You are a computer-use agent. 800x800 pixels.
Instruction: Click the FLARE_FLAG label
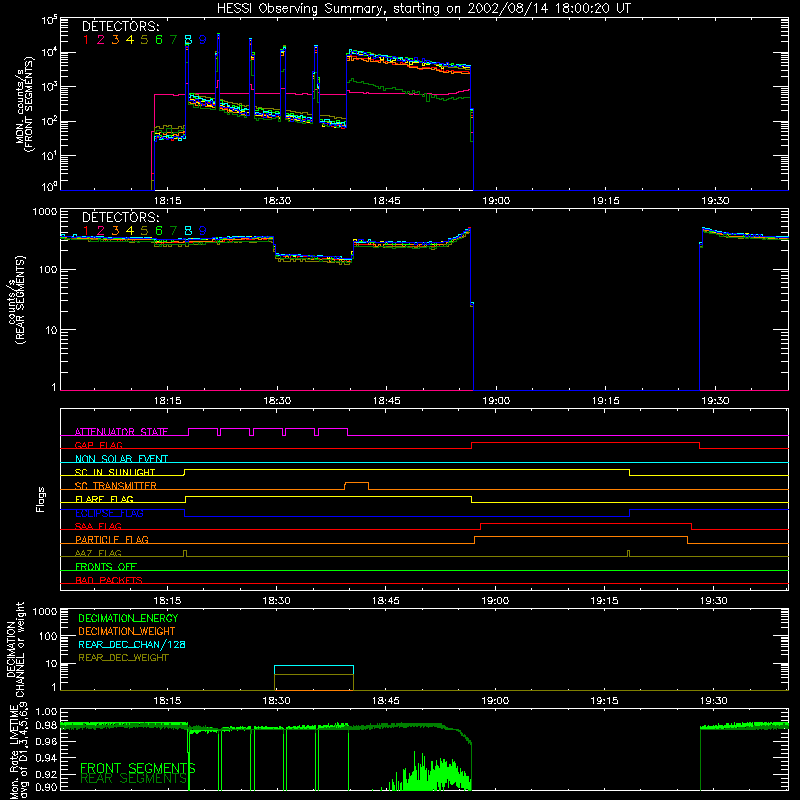(x=104, y=499)
